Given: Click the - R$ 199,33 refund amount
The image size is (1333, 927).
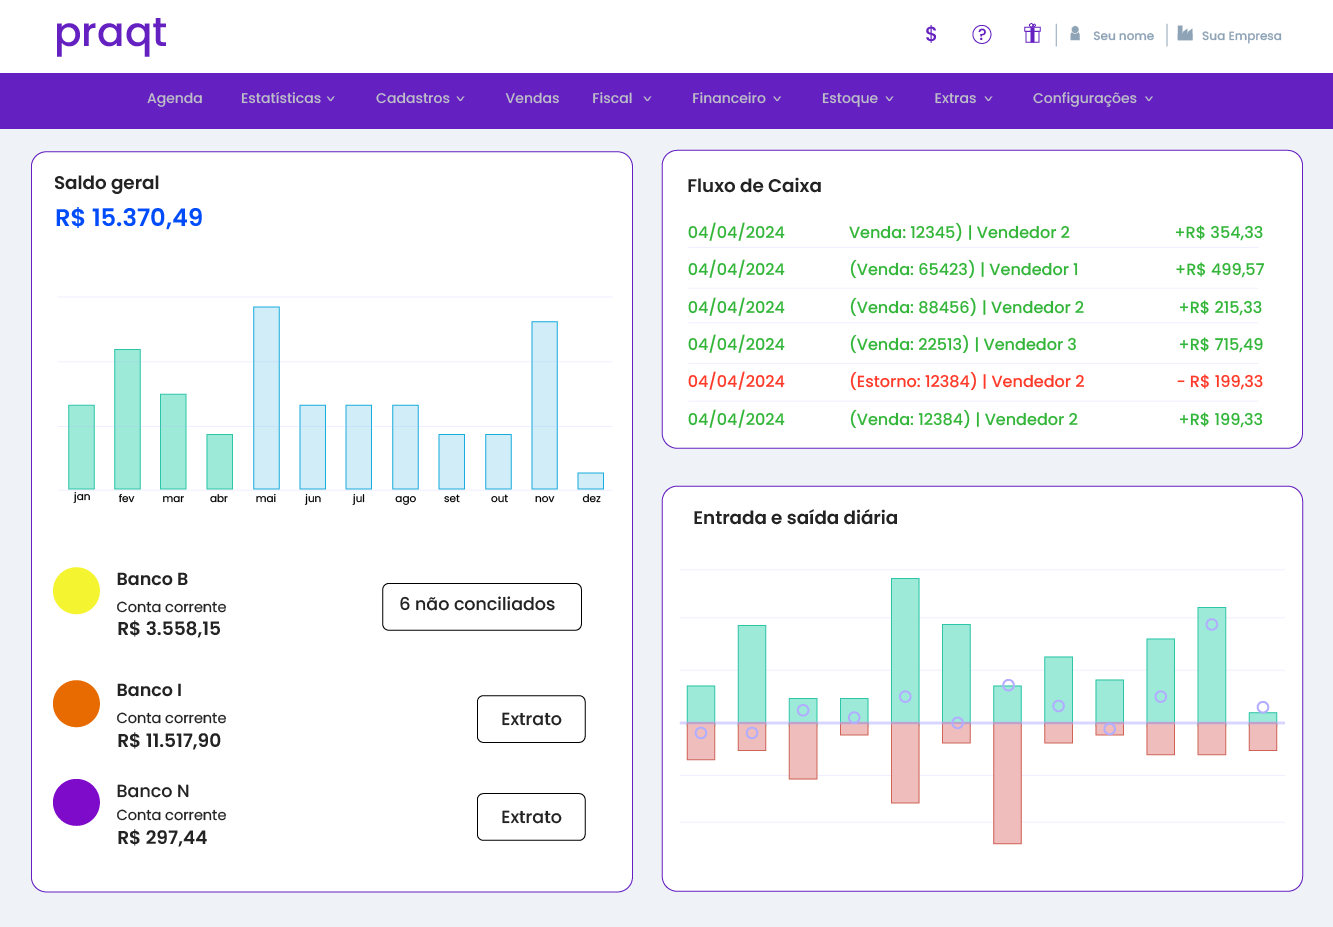Looking at the screenshot, I should coord(1220,381).
